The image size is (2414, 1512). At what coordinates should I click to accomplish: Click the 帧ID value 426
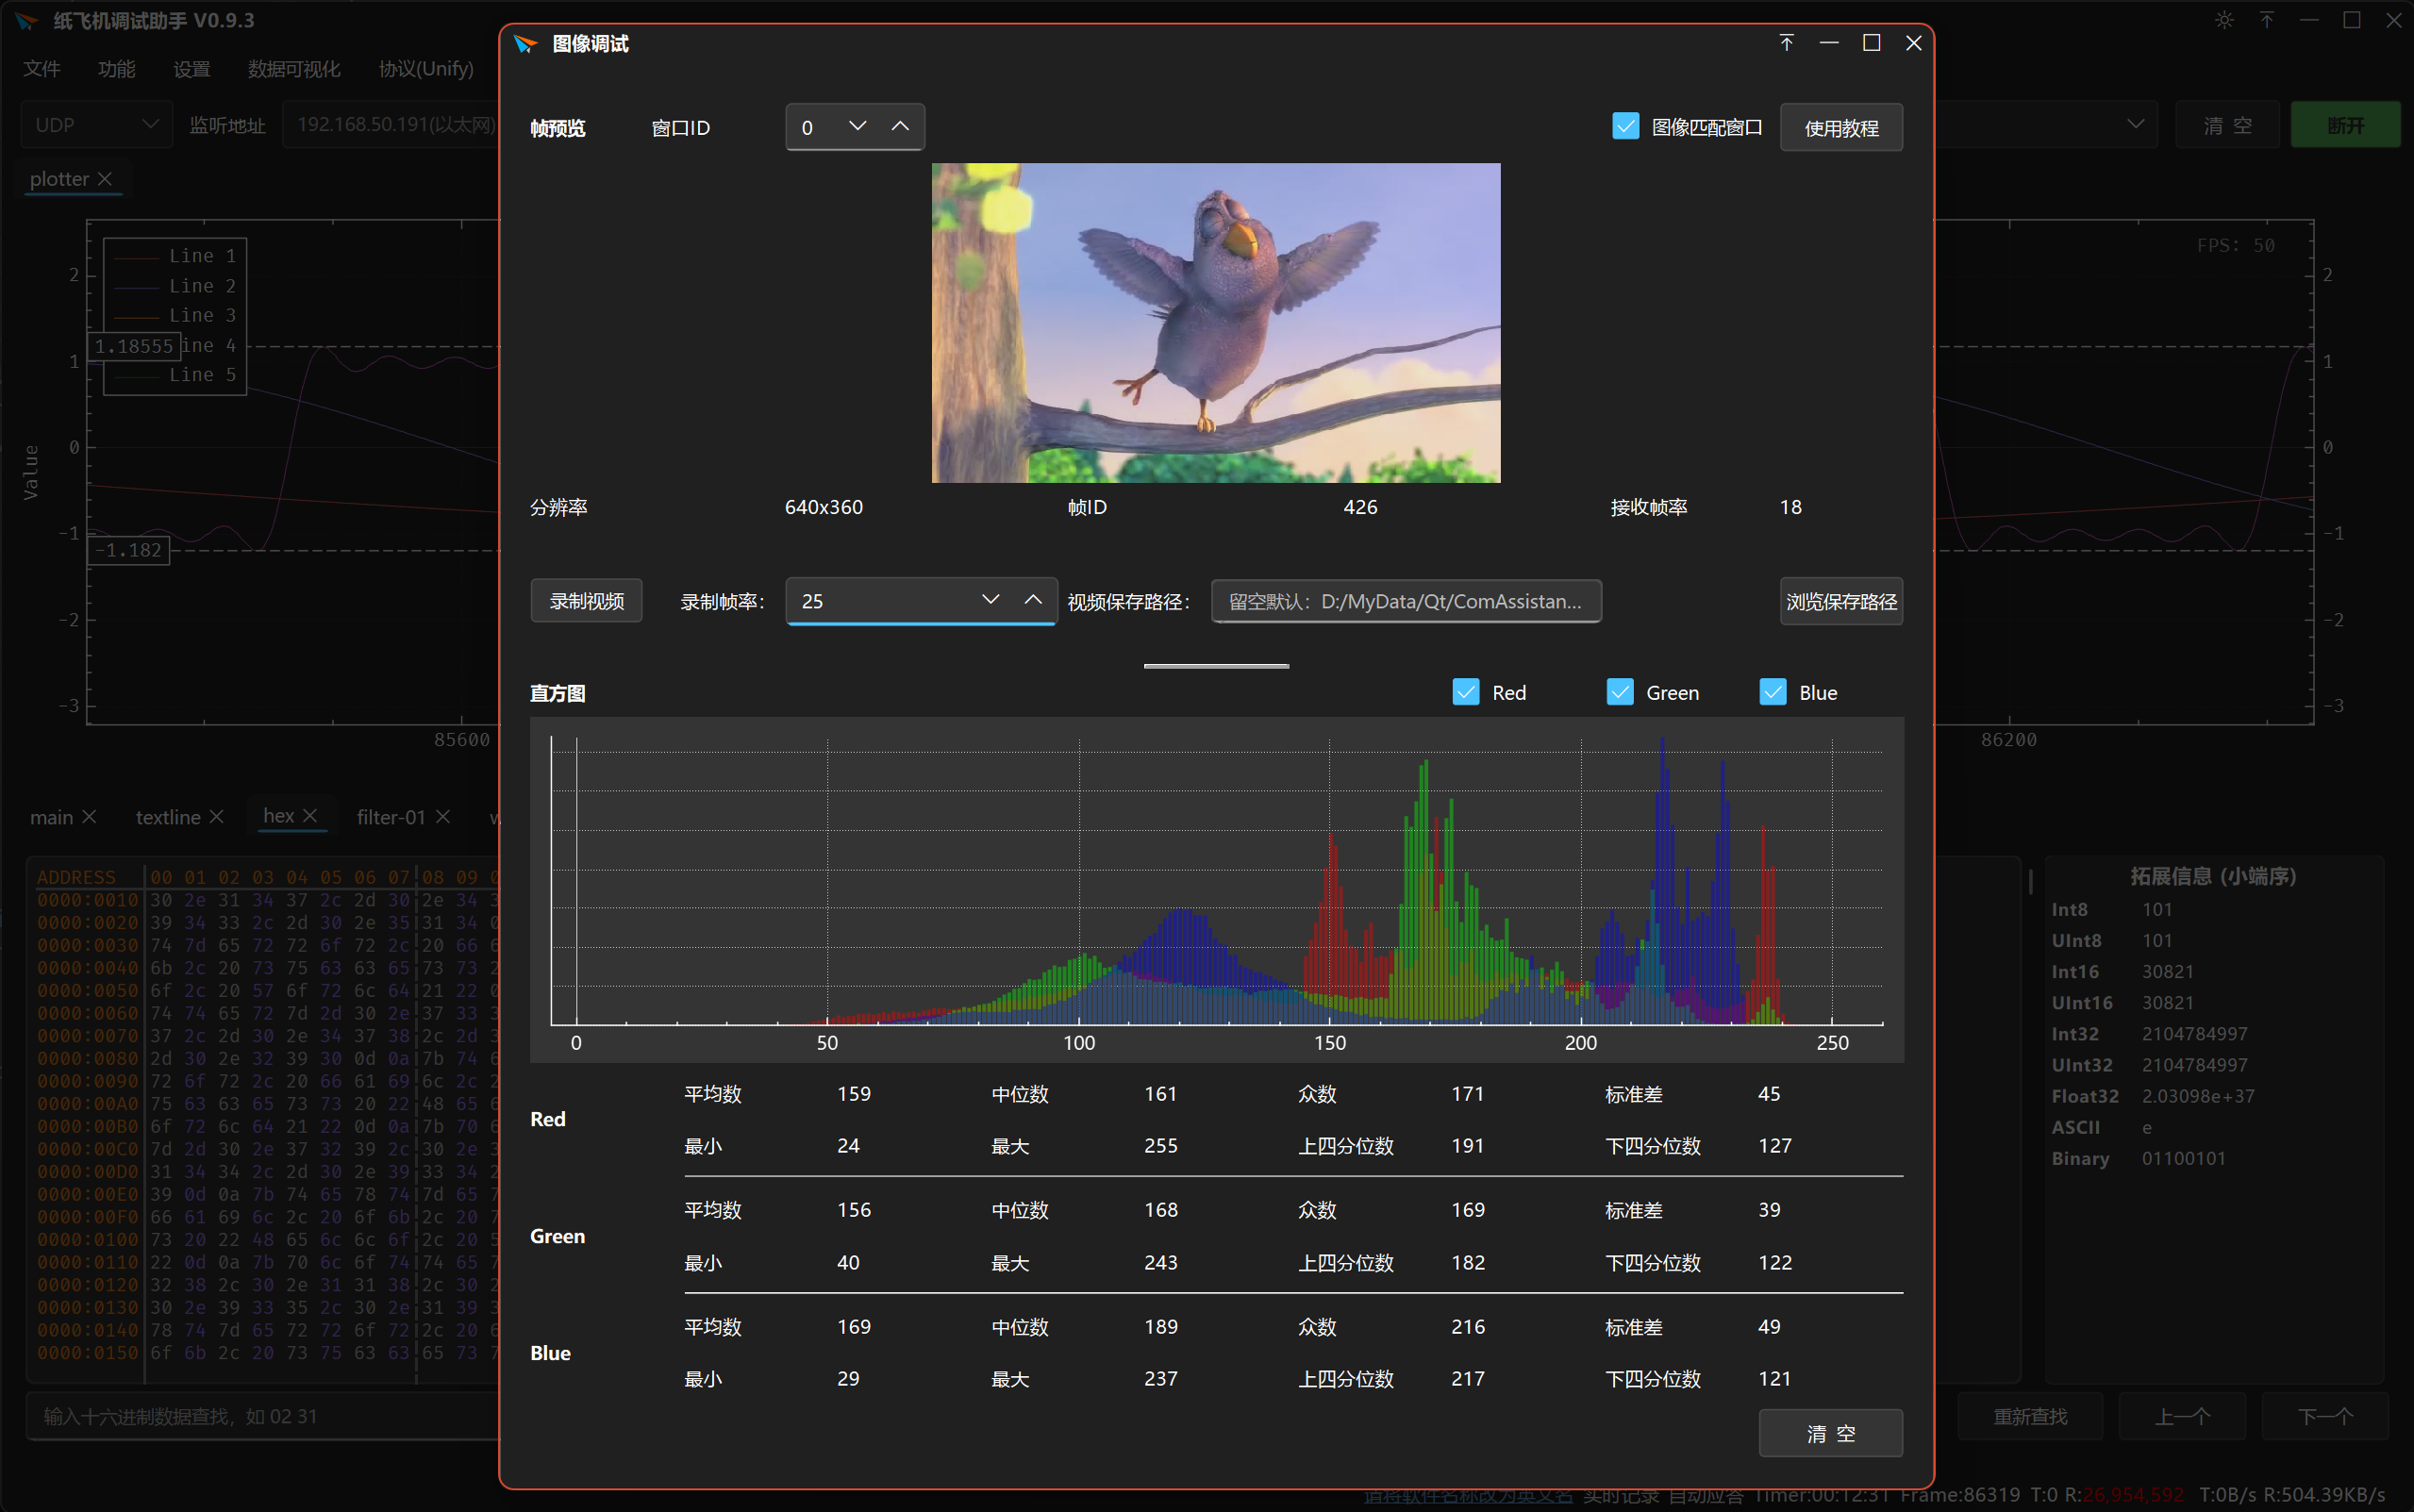point(1360,507)
